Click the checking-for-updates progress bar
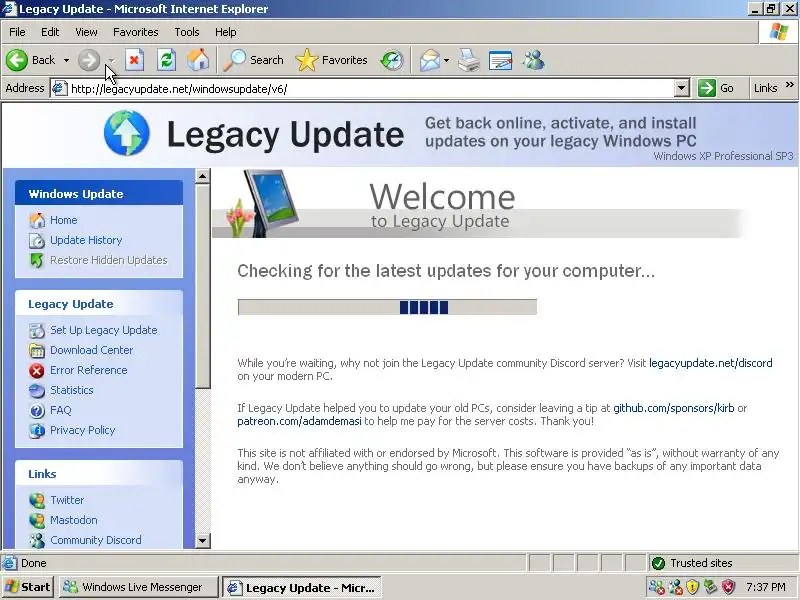The height and width of the screenshot is (600, 800). [387, 307]
